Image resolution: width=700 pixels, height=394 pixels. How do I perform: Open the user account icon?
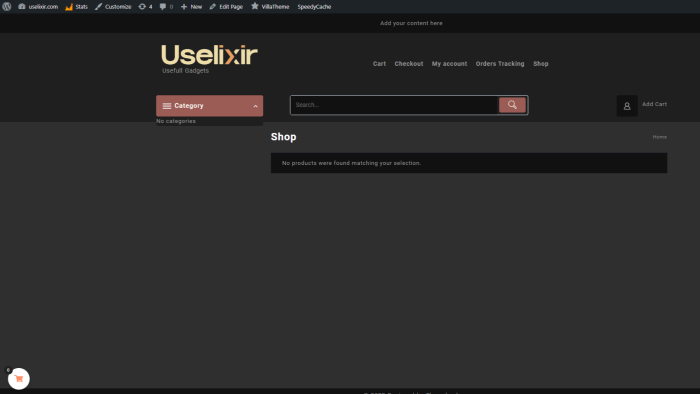627,106
